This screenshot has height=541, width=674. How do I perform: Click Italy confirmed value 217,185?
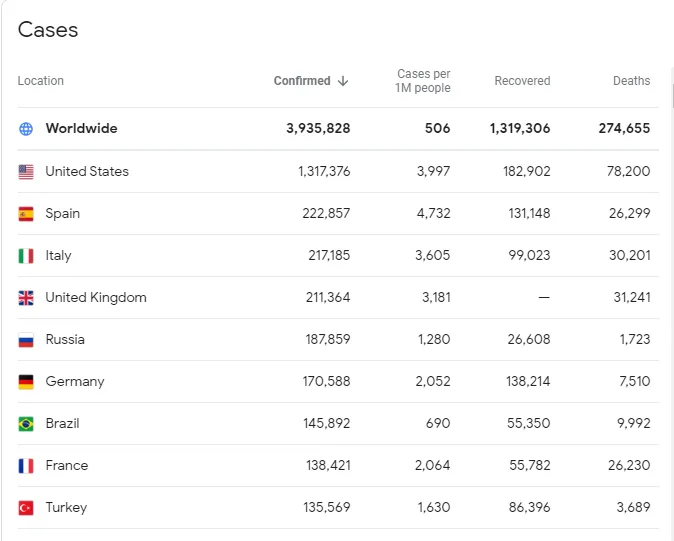[329, 255]
